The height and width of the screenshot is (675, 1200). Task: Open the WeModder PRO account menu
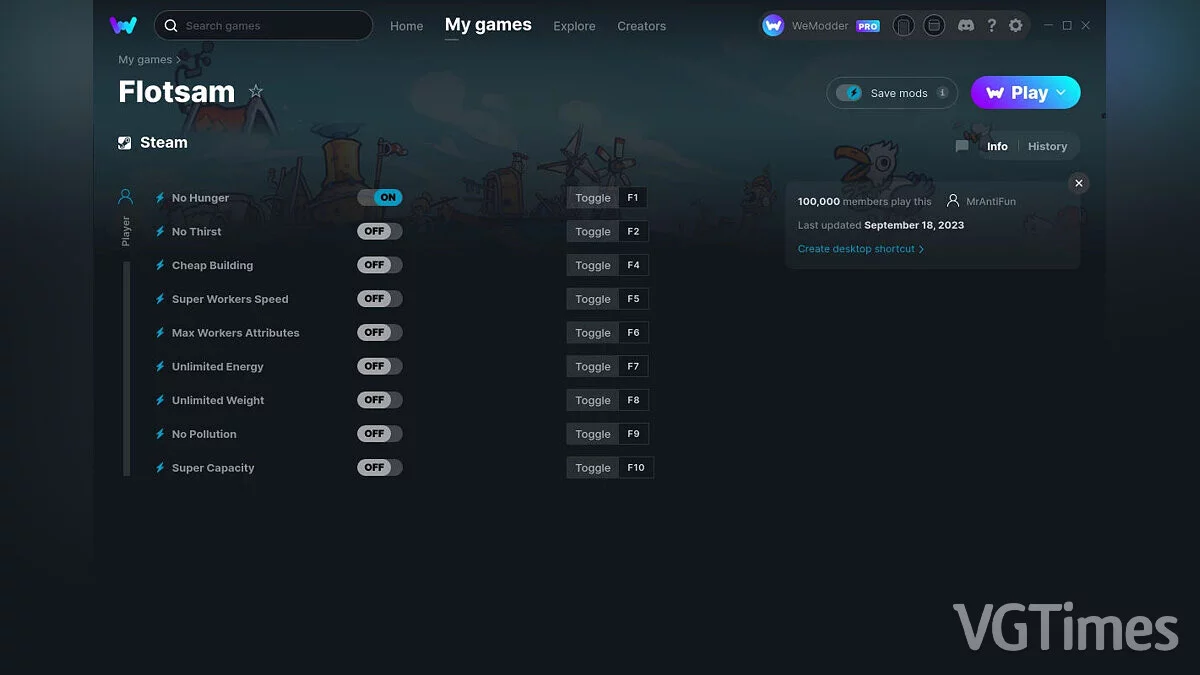click(821, 26)
